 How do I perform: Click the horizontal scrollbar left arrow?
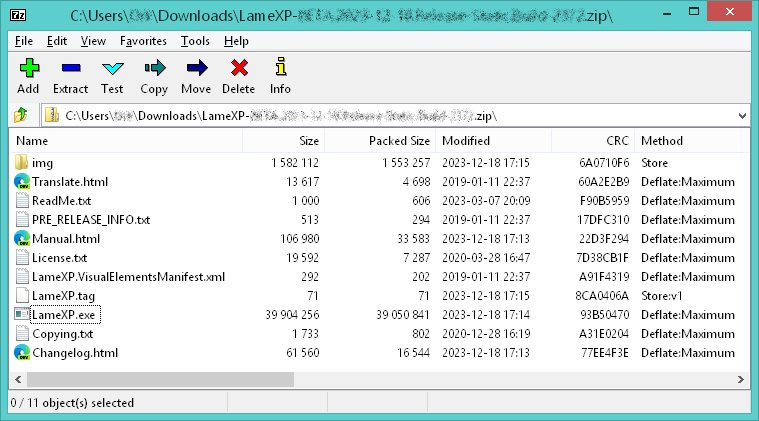point(18,379)
